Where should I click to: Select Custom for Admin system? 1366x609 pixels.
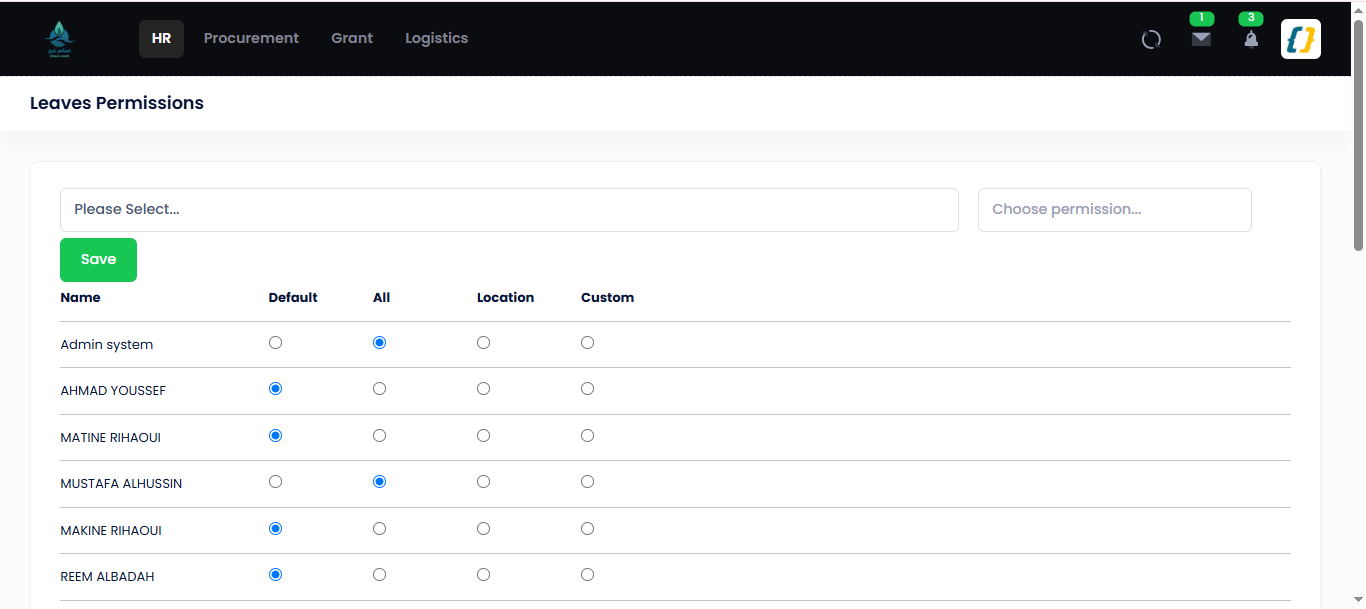coord(588,343)
